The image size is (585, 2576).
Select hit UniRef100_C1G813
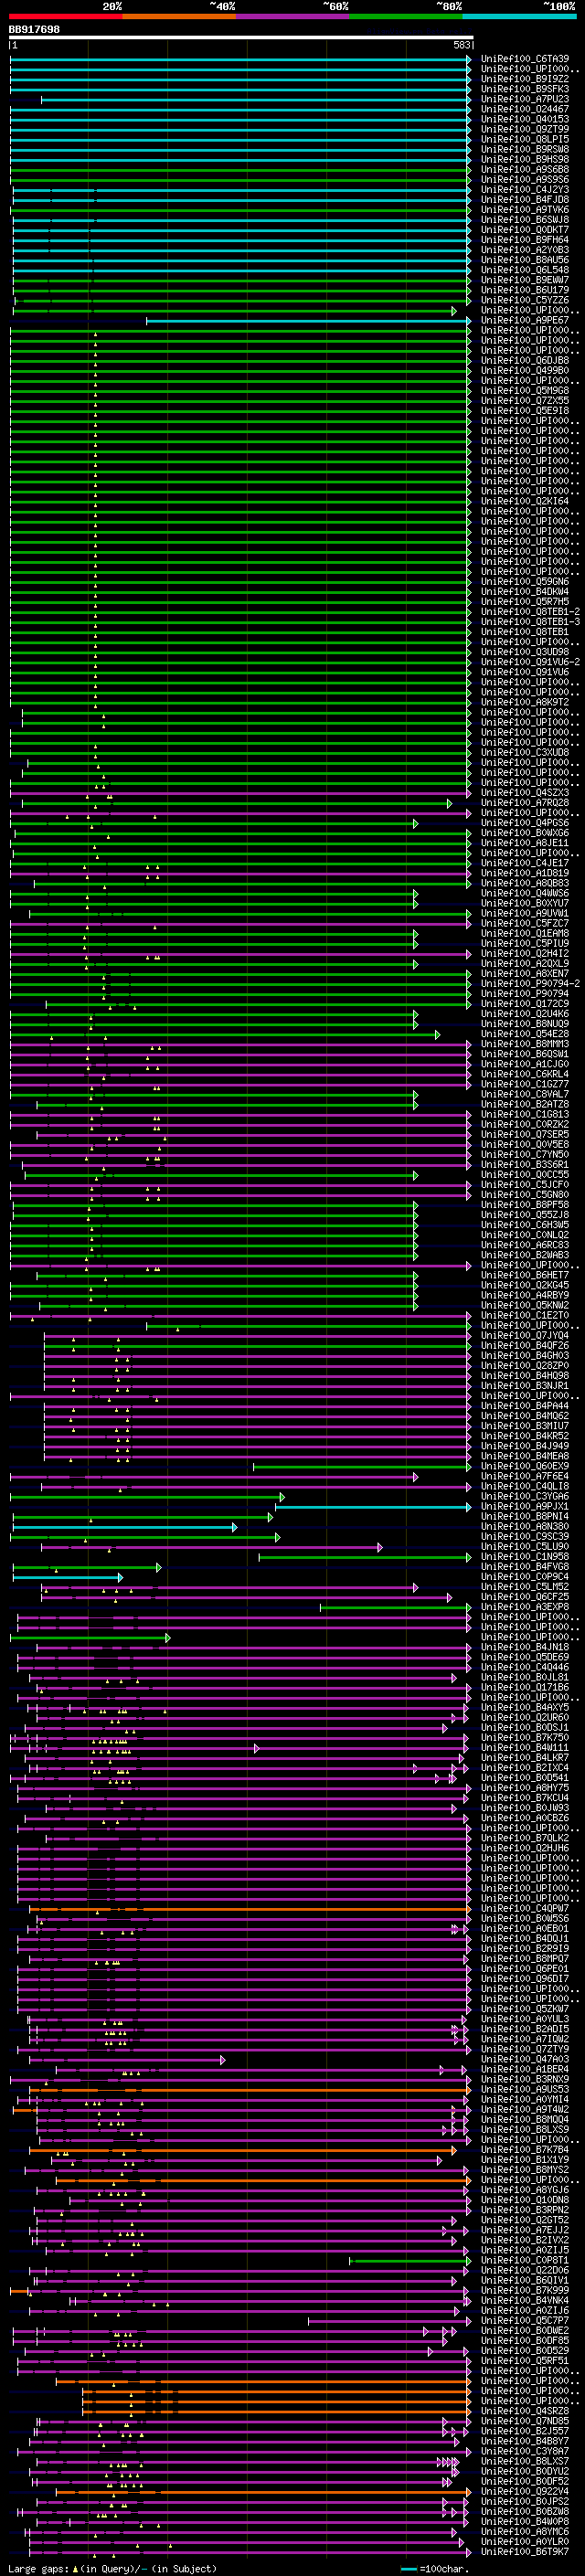pos(525,1114)
